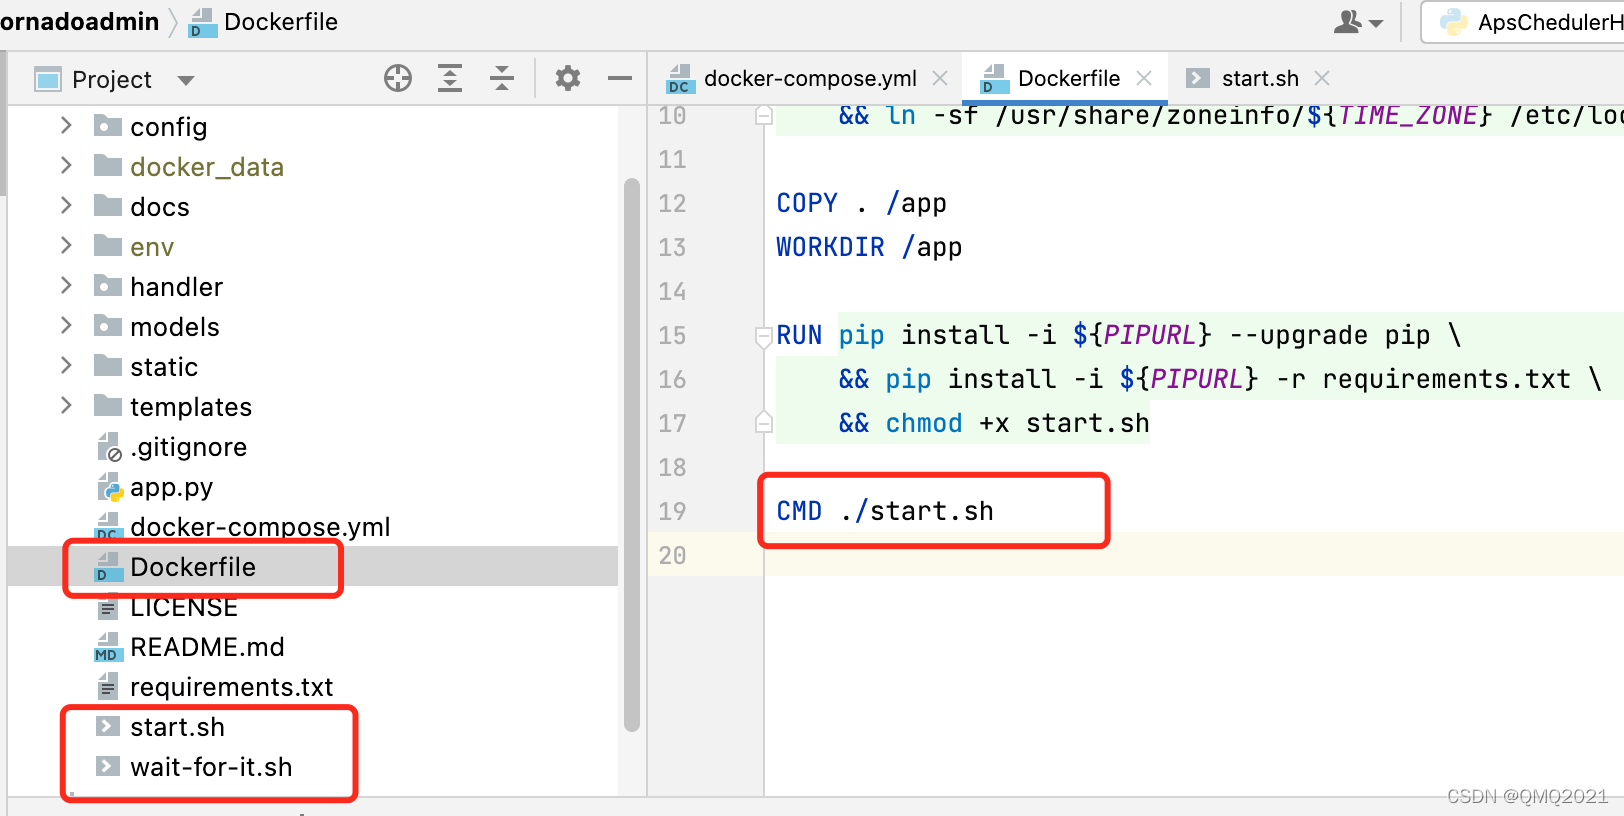The image size is (1624, 816).
Task: Select Dockerfile in project tree
Action: point(313,566)
